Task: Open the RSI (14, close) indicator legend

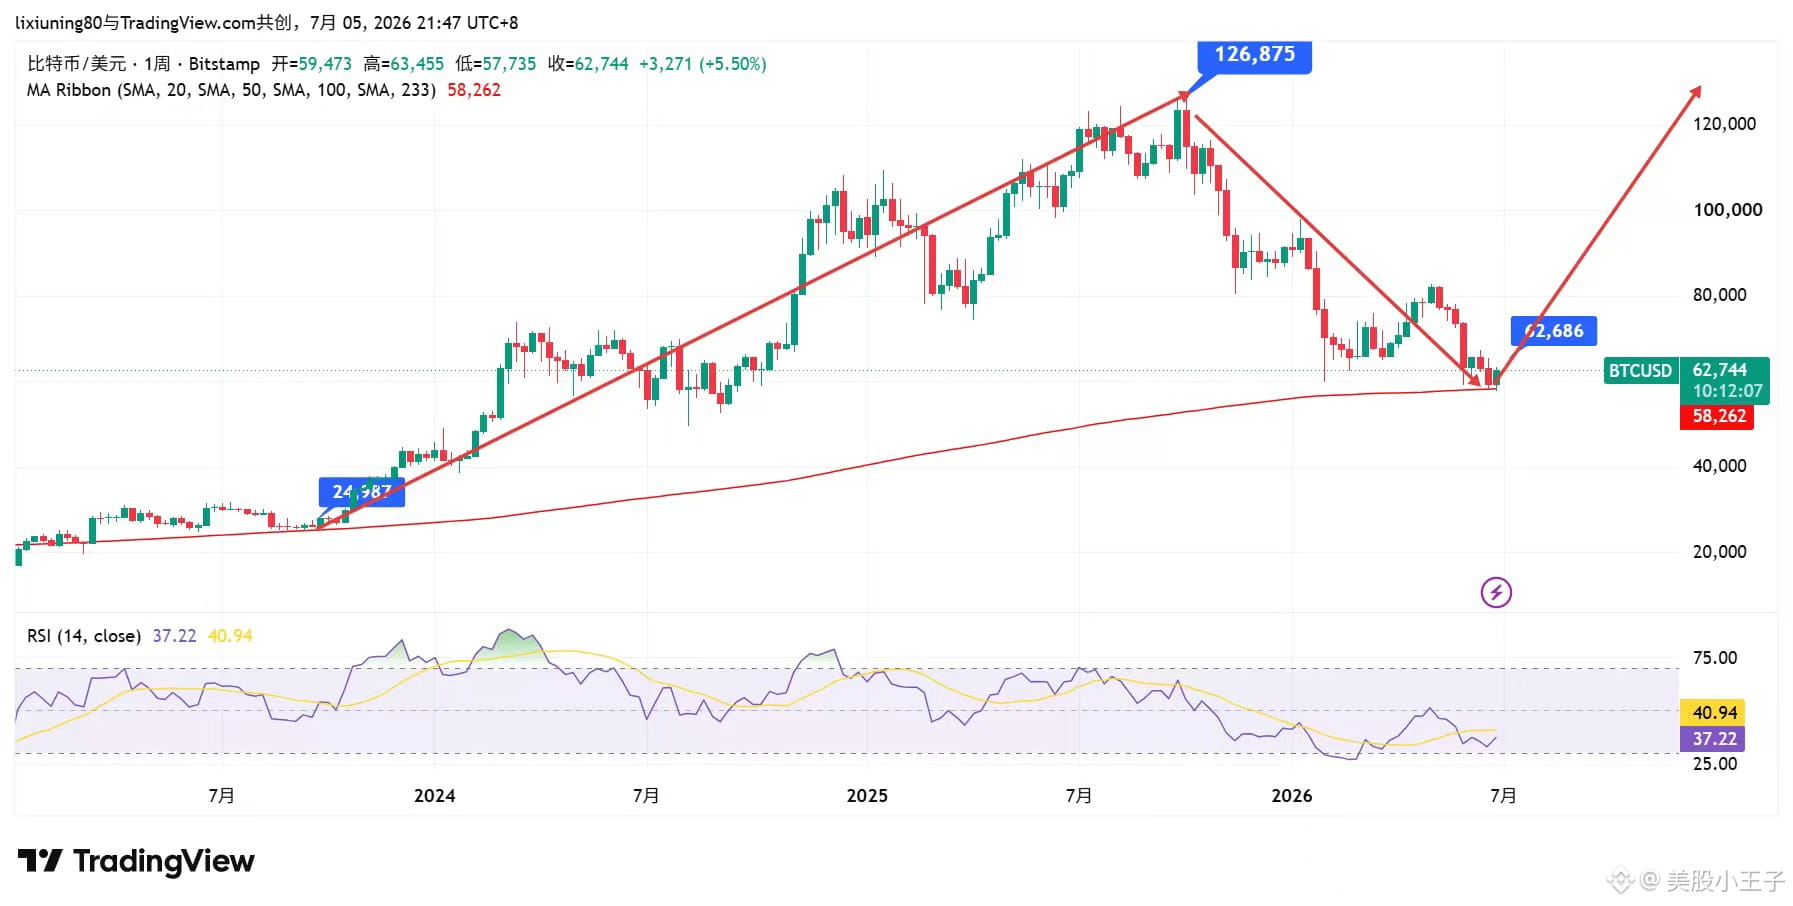Action: [x=84, y=636]
